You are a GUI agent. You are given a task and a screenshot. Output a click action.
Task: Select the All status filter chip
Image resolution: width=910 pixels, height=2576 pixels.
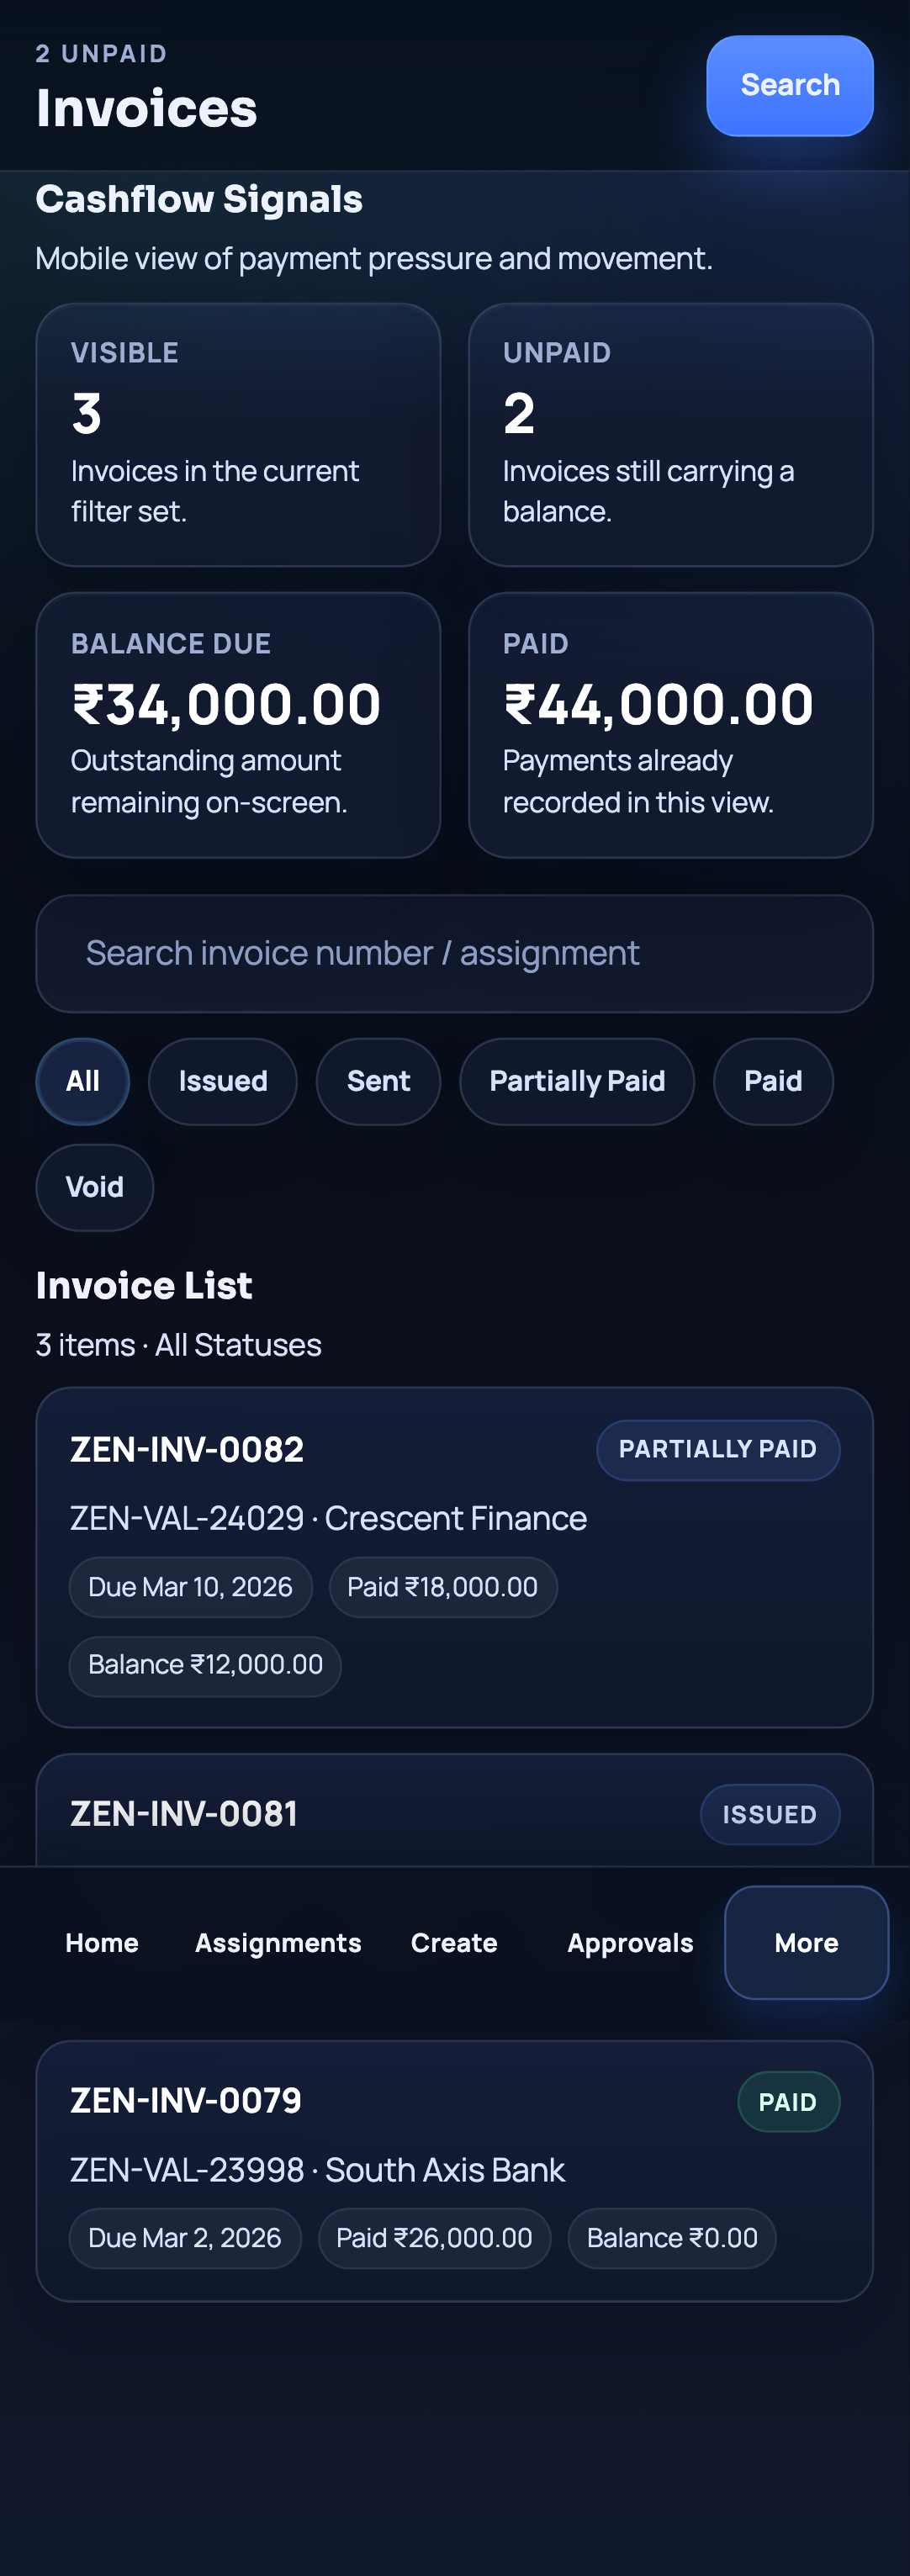point(82,1081)
